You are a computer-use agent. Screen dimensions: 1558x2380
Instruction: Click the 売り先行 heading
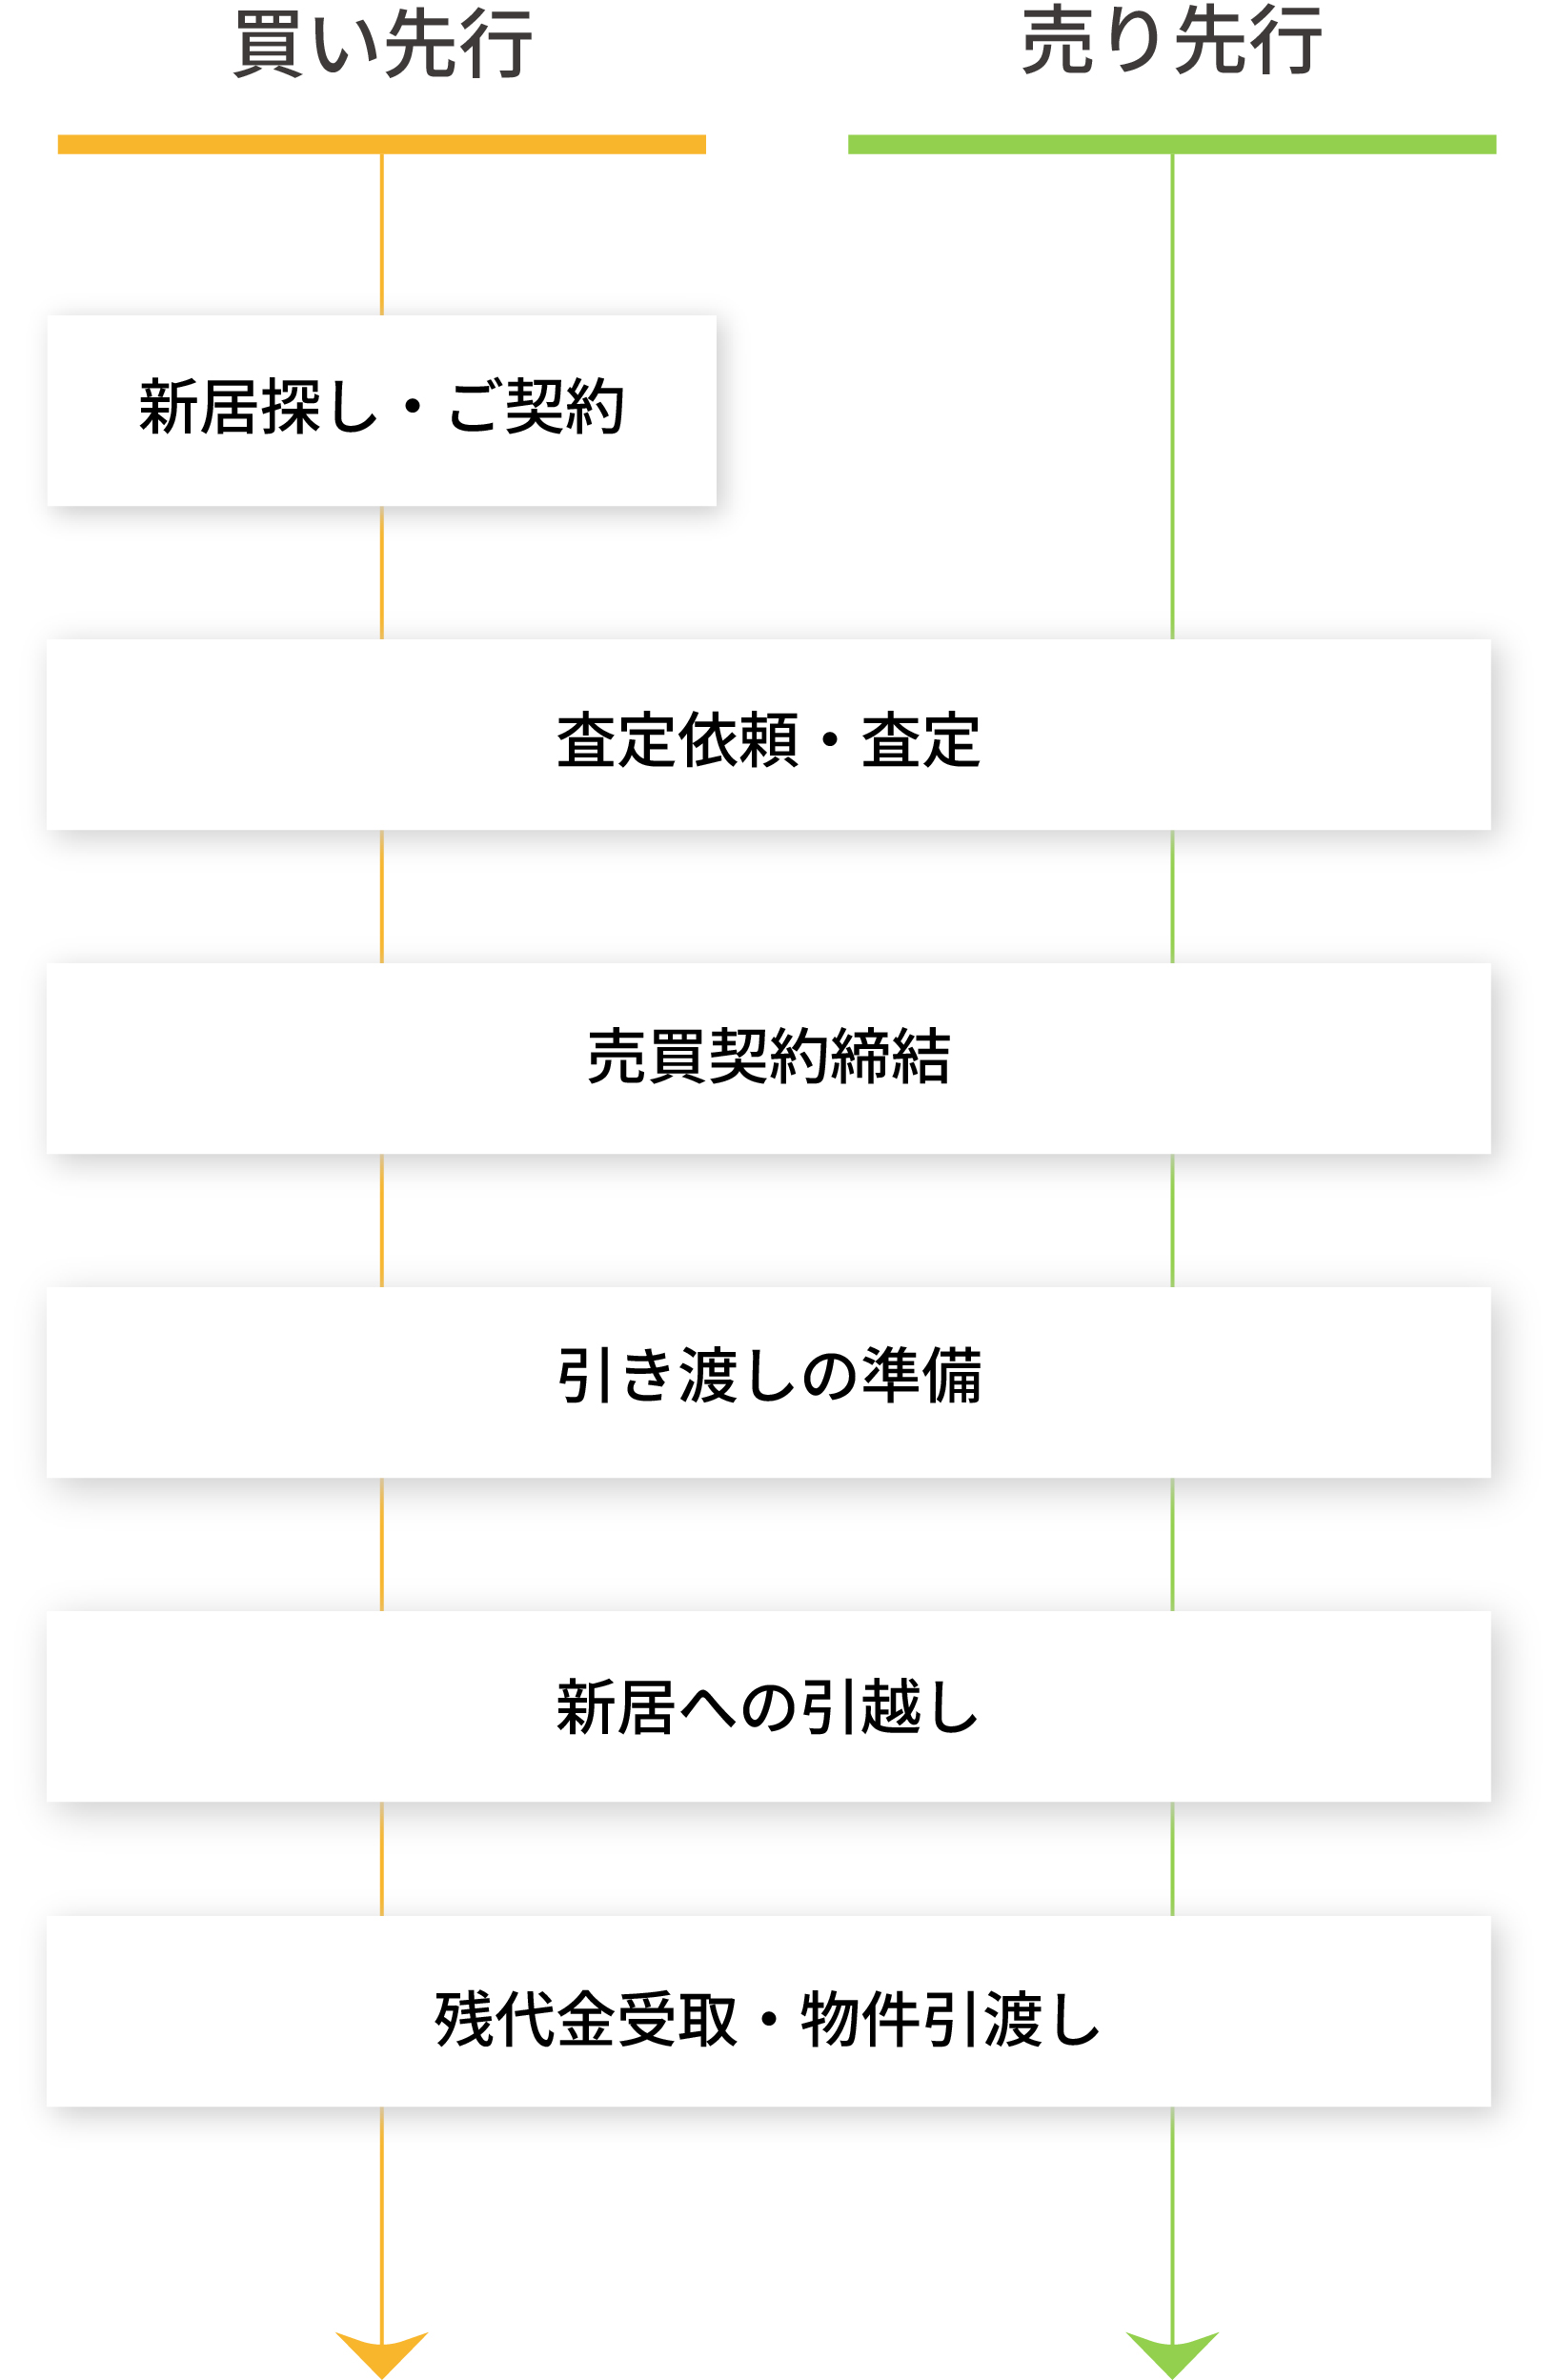(x=1172, y=41)
